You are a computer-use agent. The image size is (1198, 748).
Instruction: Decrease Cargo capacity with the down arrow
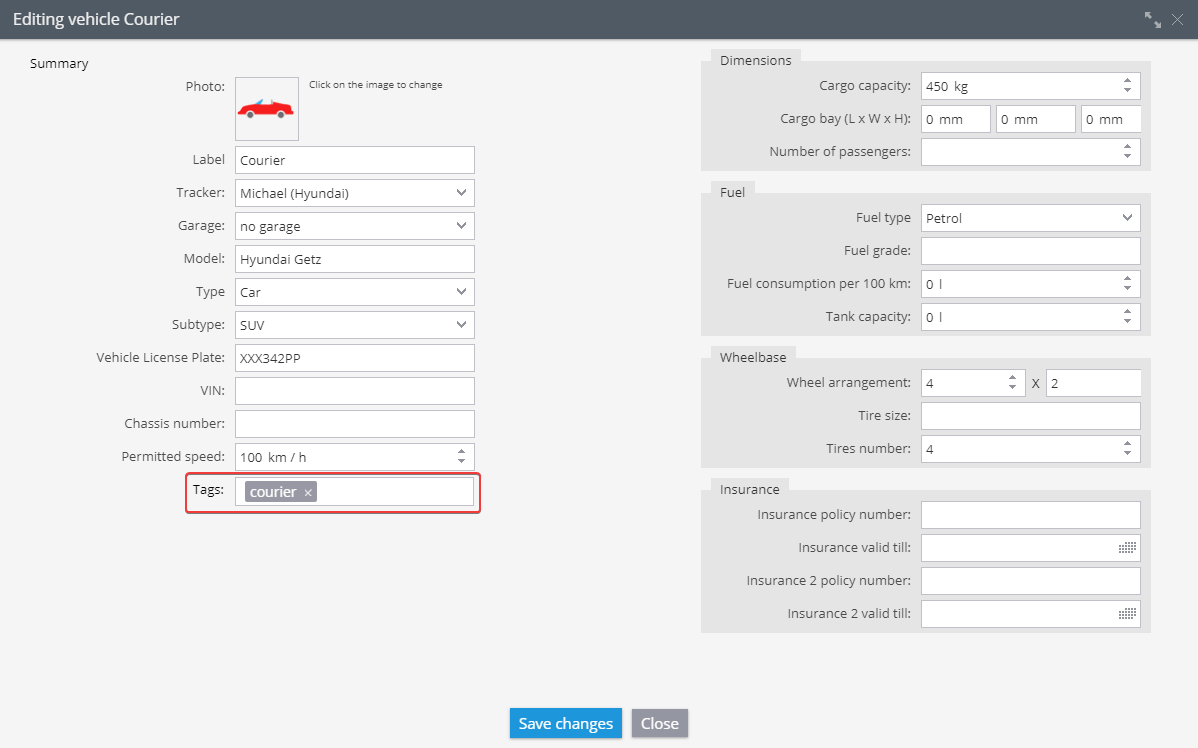point(1128,91)
